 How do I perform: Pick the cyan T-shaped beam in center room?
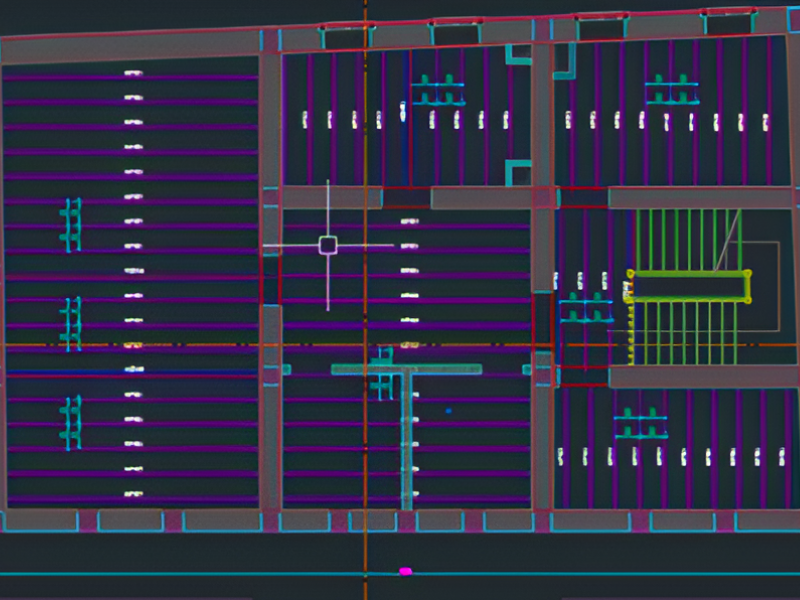click(406, 369)
